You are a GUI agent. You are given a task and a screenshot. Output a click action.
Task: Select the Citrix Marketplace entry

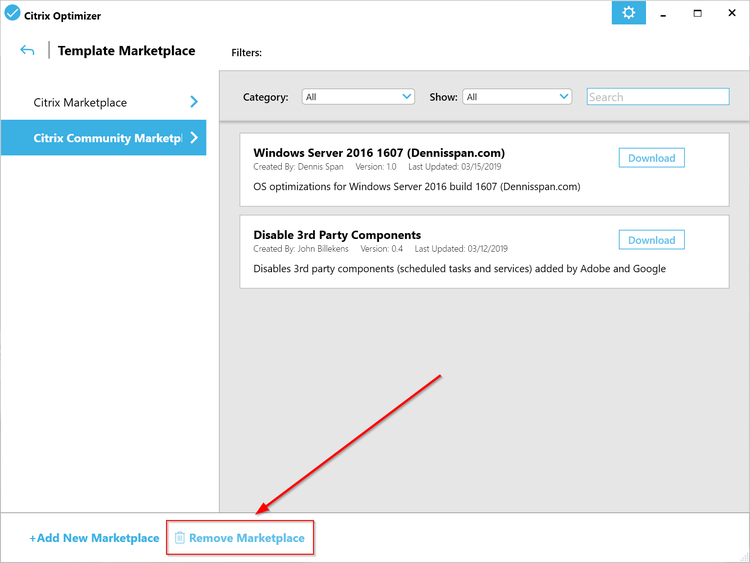(103, 102)
